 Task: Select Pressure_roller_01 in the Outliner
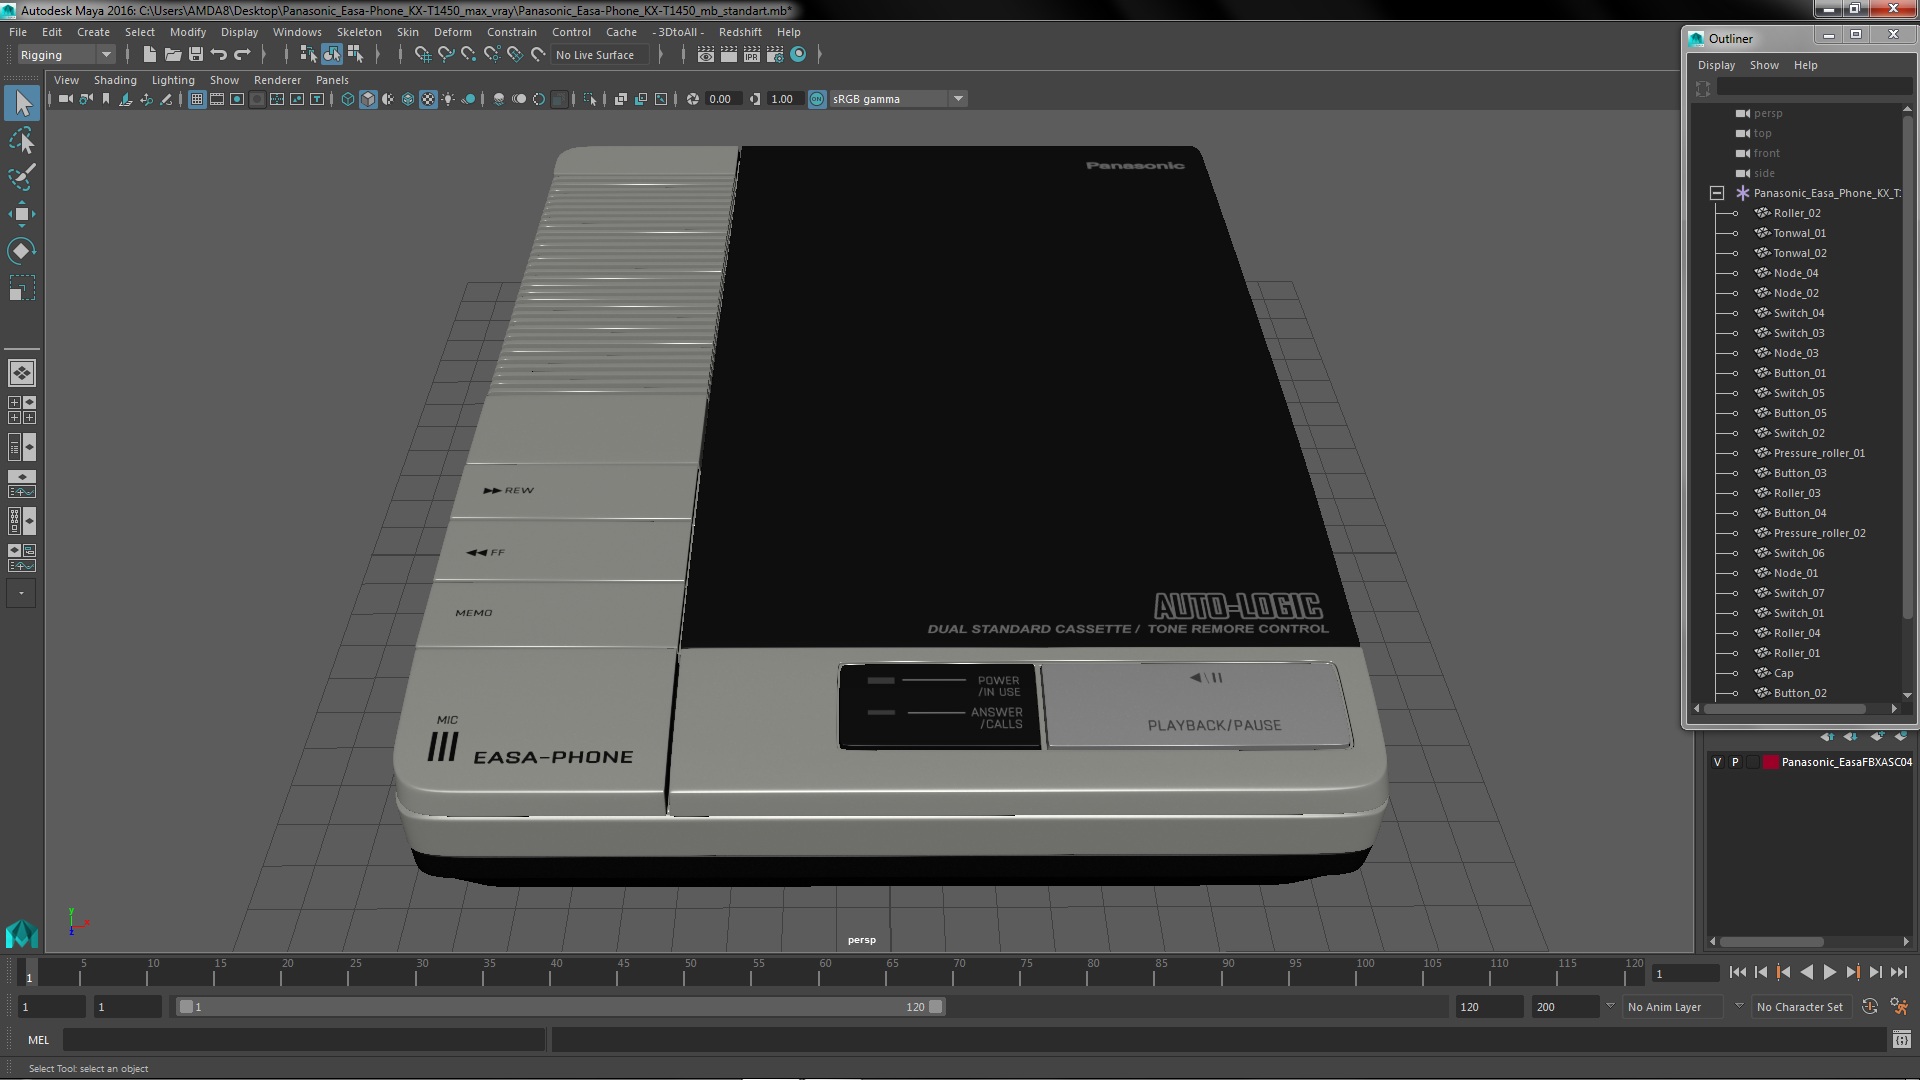[x=1819, y=453]
